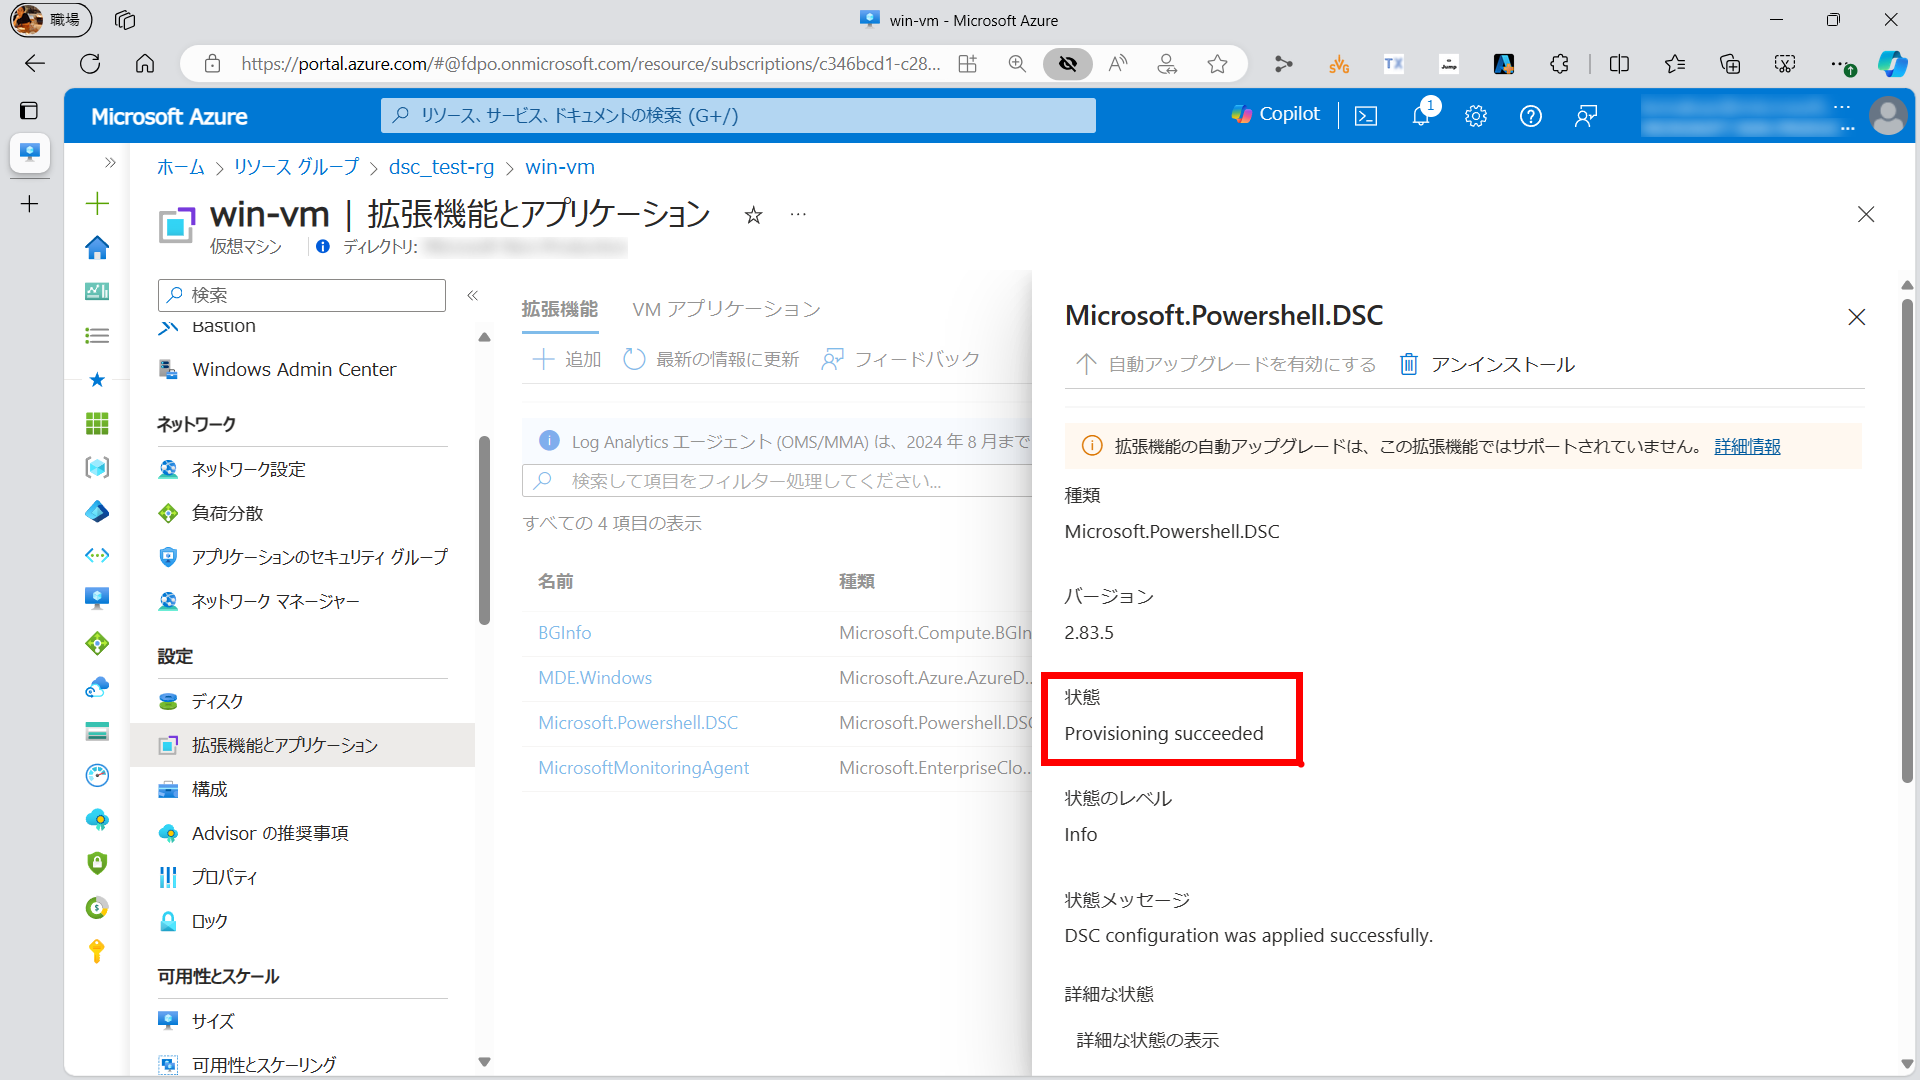This screenshot has width=1920, height=1080.
Task: Switch to VM アプリケーション tab
Action: (726, 309)
